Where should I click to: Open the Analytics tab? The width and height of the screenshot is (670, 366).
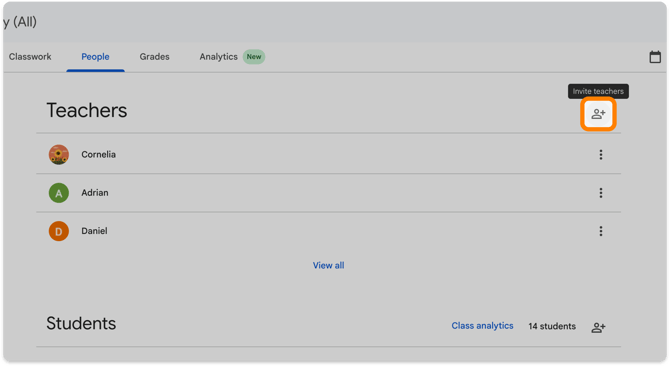pos(218,57)
